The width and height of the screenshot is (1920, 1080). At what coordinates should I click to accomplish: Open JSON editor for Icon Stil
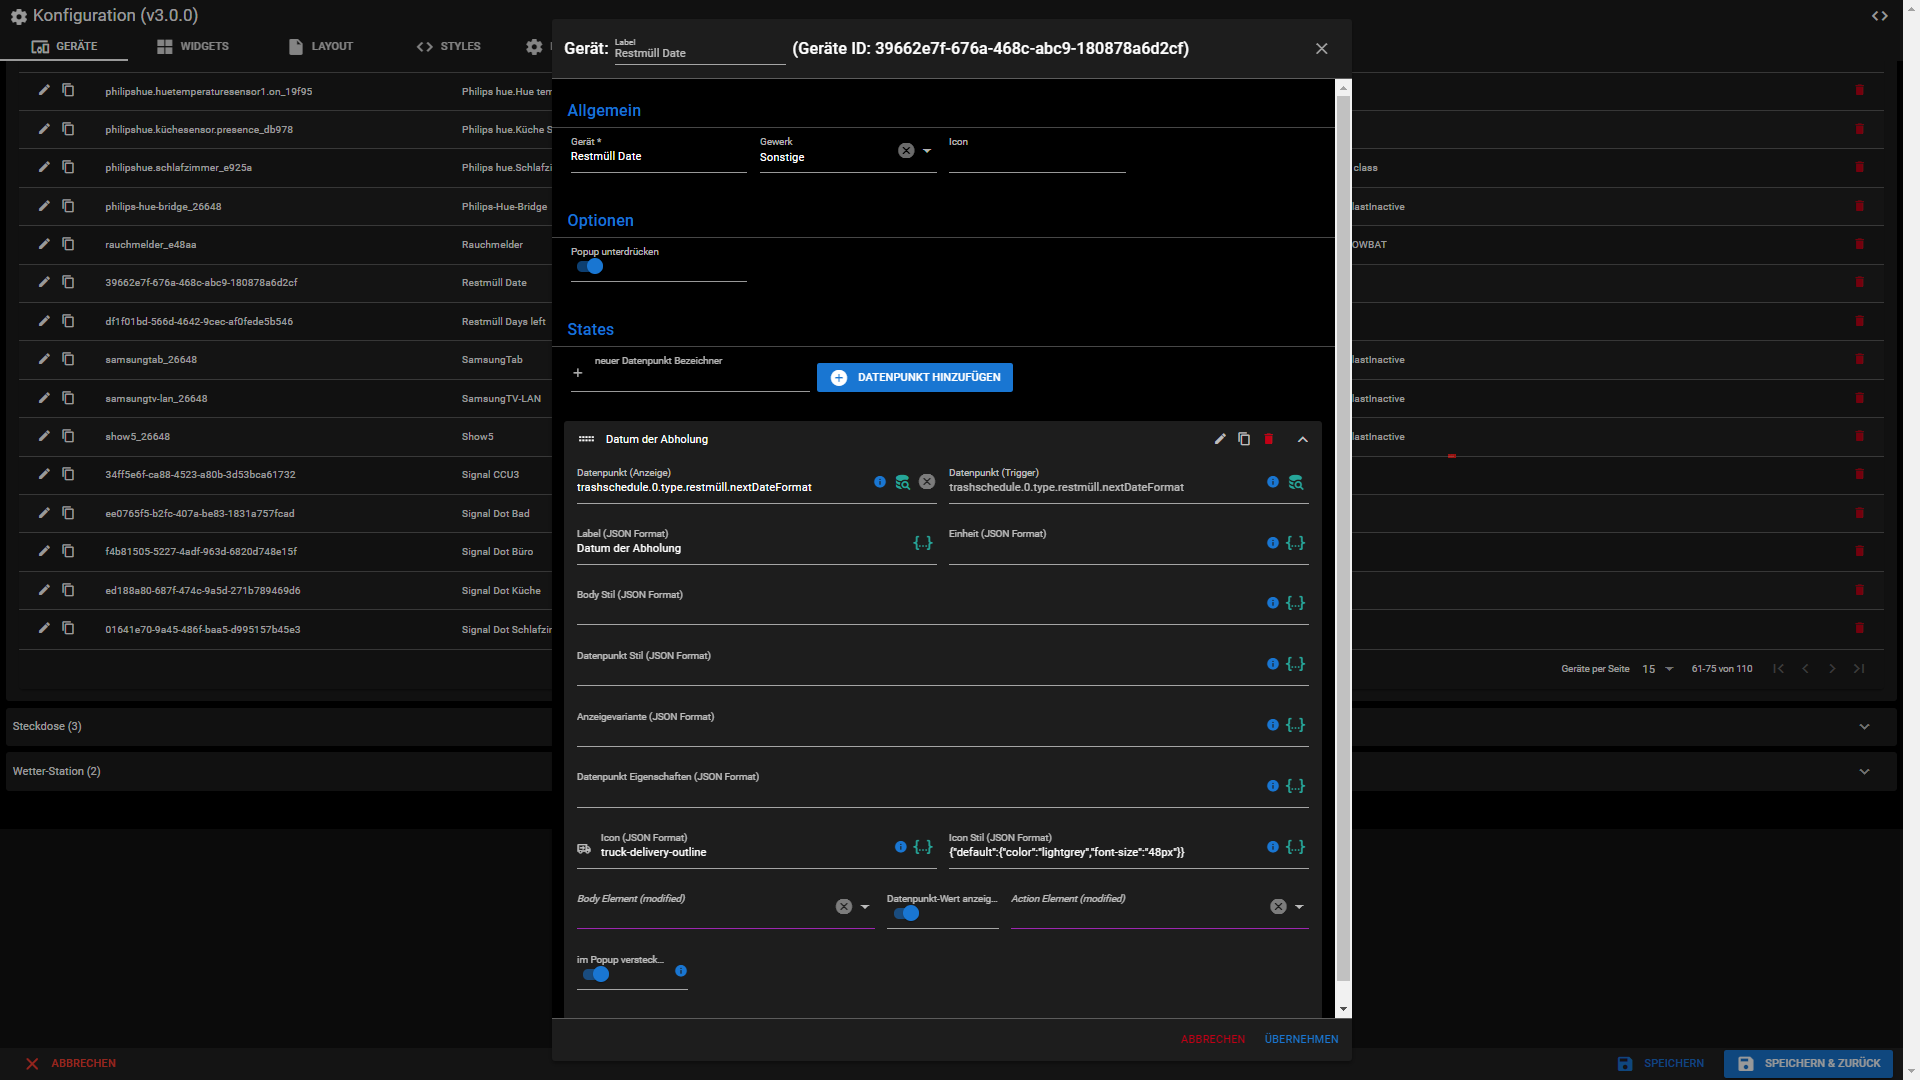click(1296, 847)
